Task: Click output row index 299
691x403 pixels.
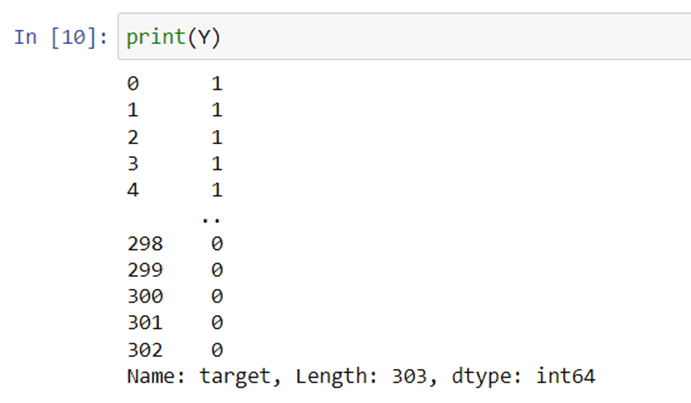Action: 145,270
